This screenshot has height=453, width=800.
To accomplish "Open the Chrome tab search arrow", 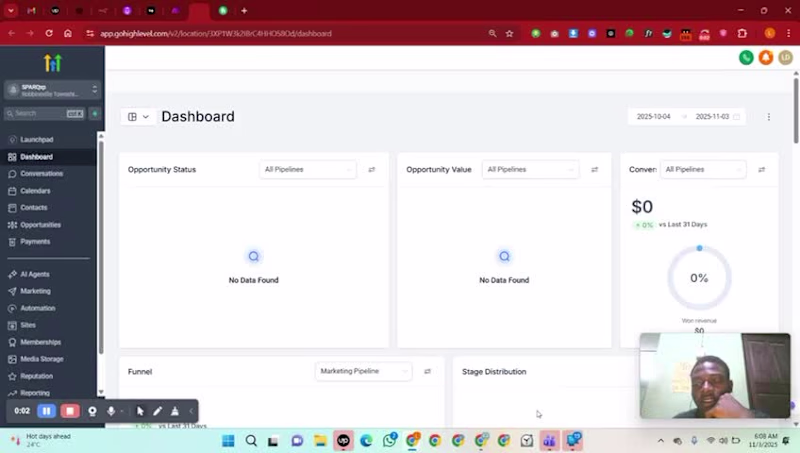I will pyautogui.click(x=11, y=11).
